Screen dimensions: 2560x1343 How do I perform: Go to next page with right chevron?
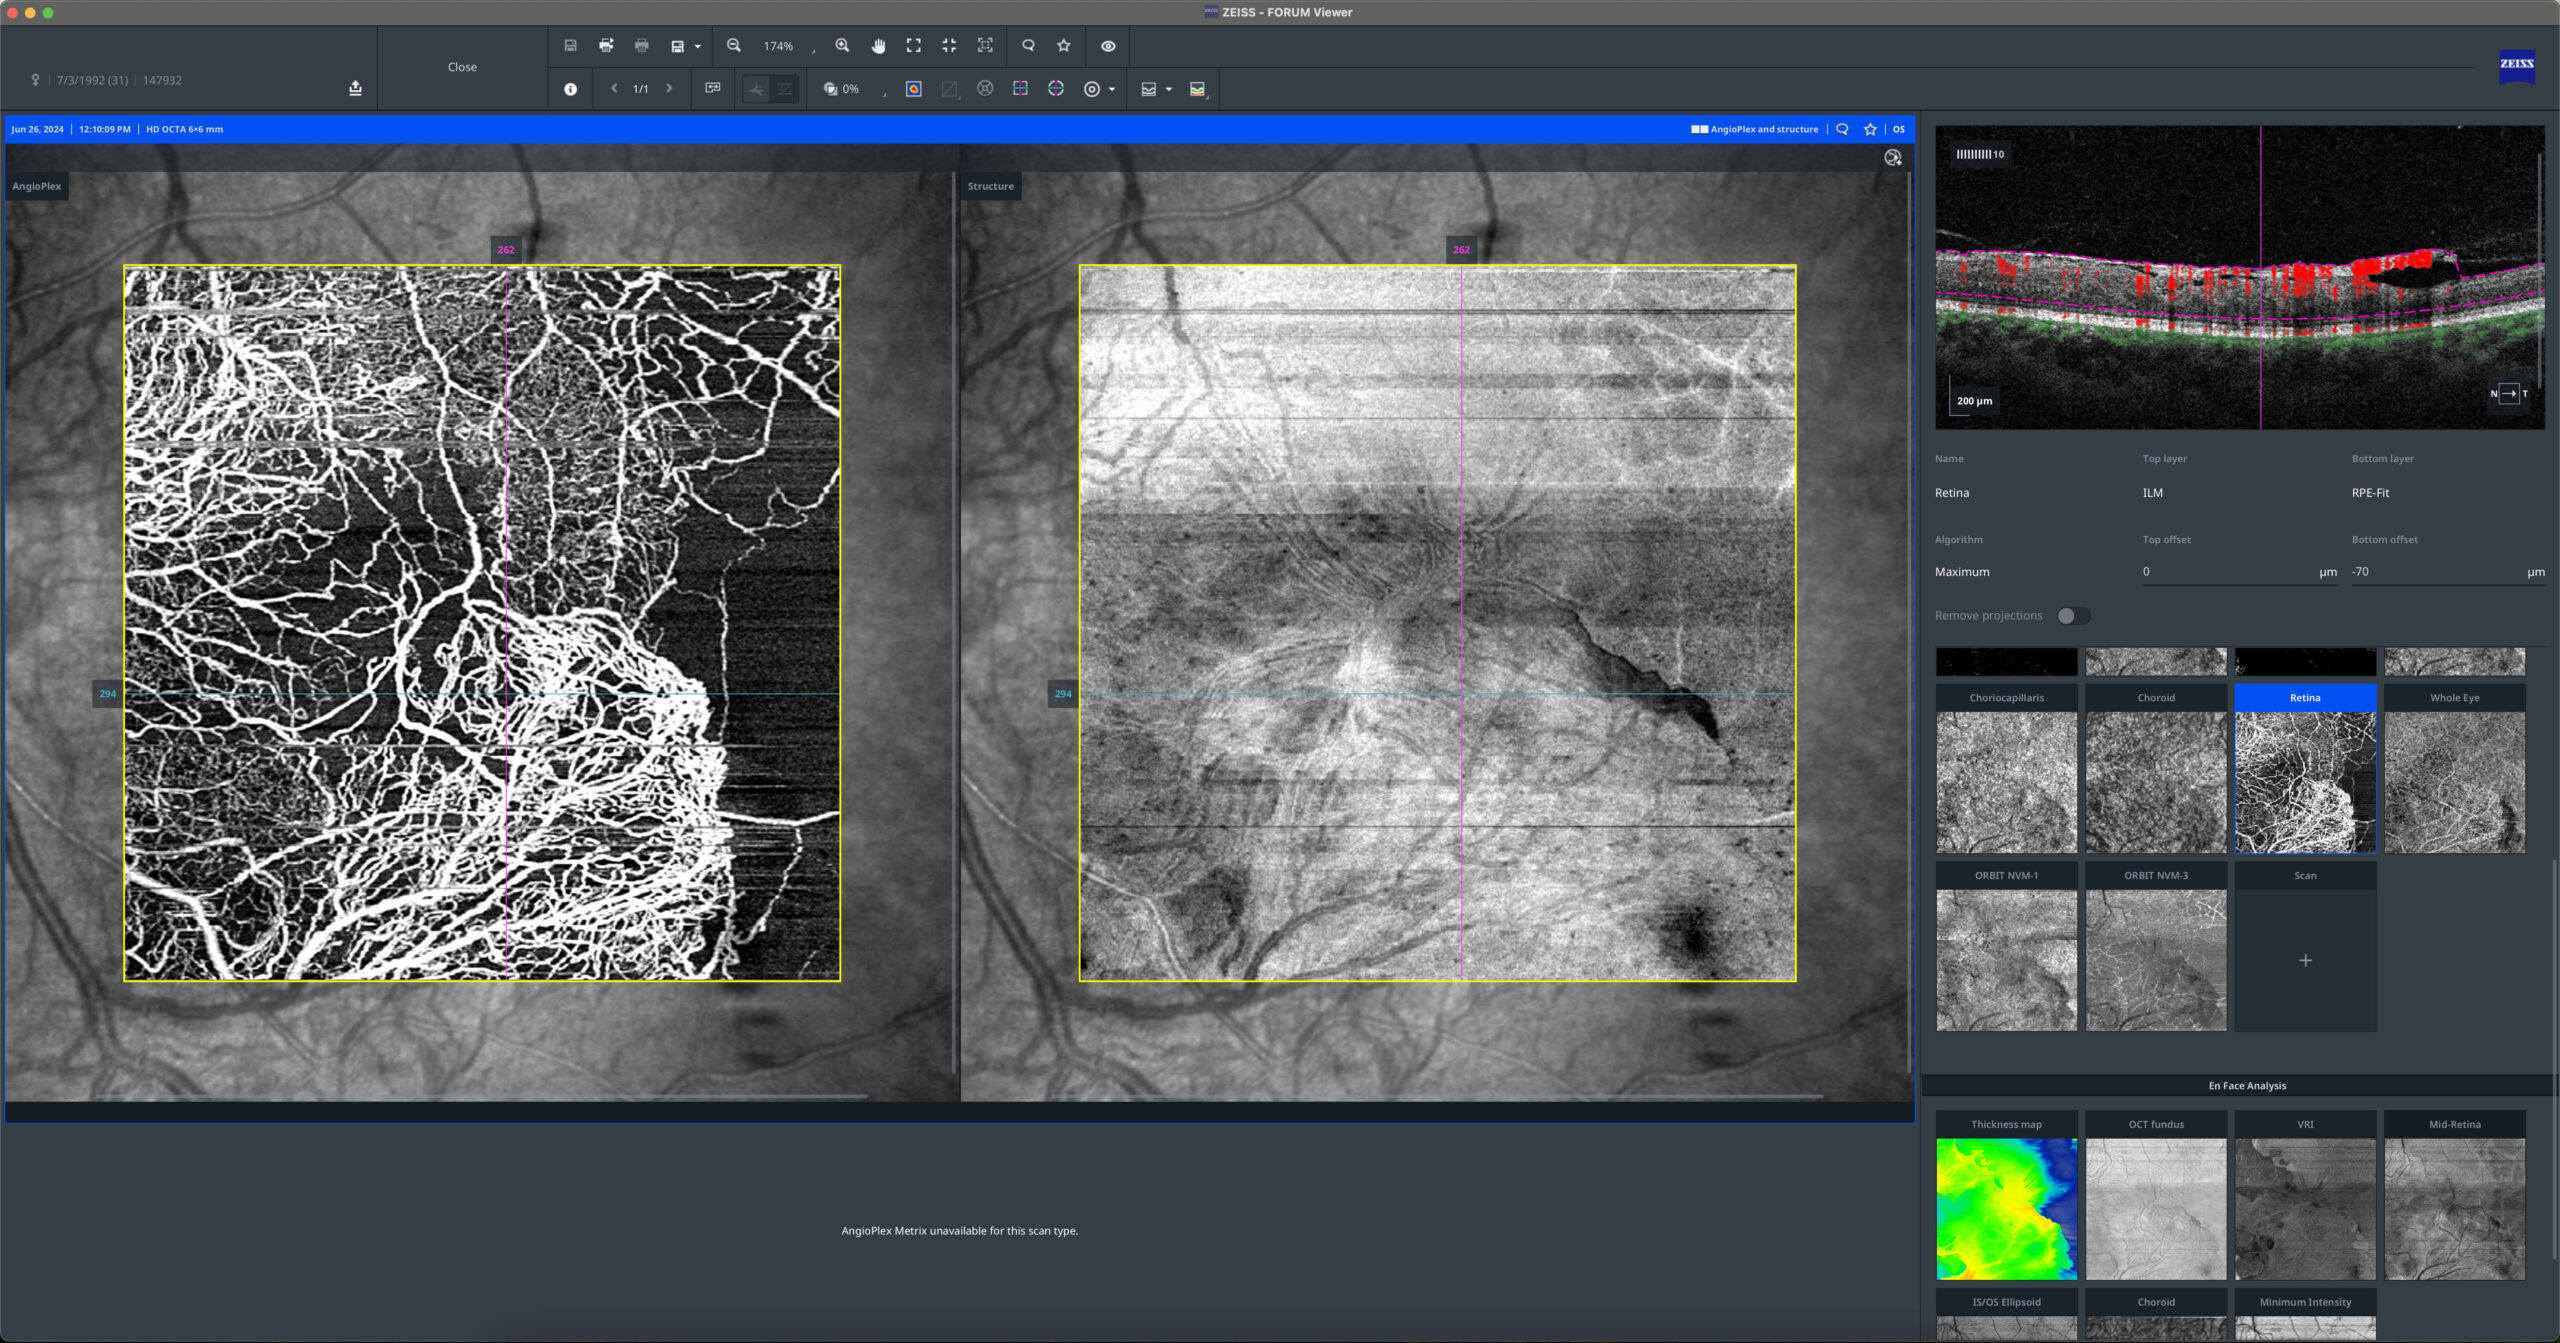[x=669, y=88]
